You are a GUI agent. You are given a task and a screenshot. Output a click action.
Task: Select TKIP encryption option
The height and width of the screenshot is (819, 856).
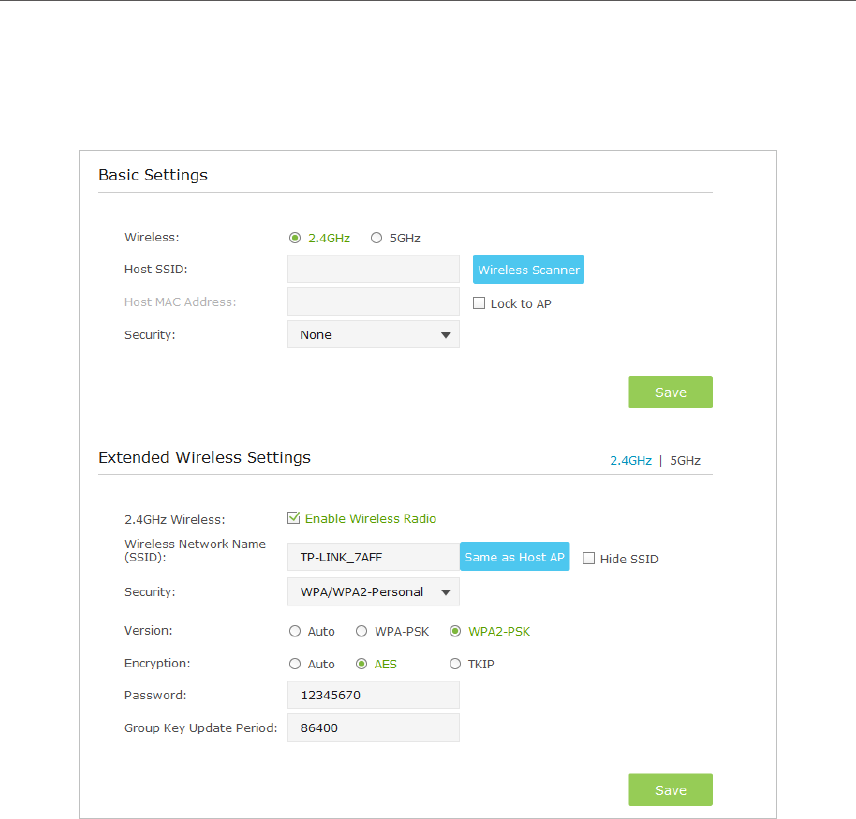click(455, 663)
